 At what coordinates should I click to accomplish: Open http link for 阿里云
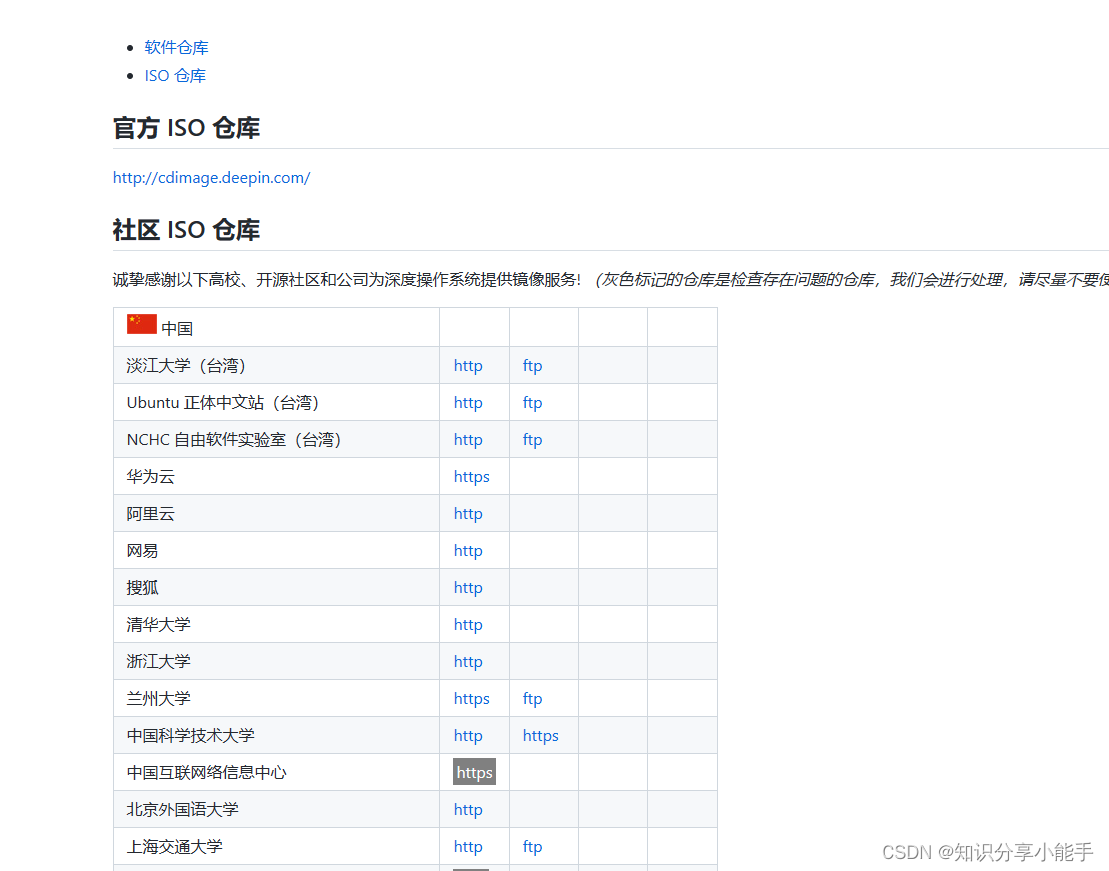[468, 514]
